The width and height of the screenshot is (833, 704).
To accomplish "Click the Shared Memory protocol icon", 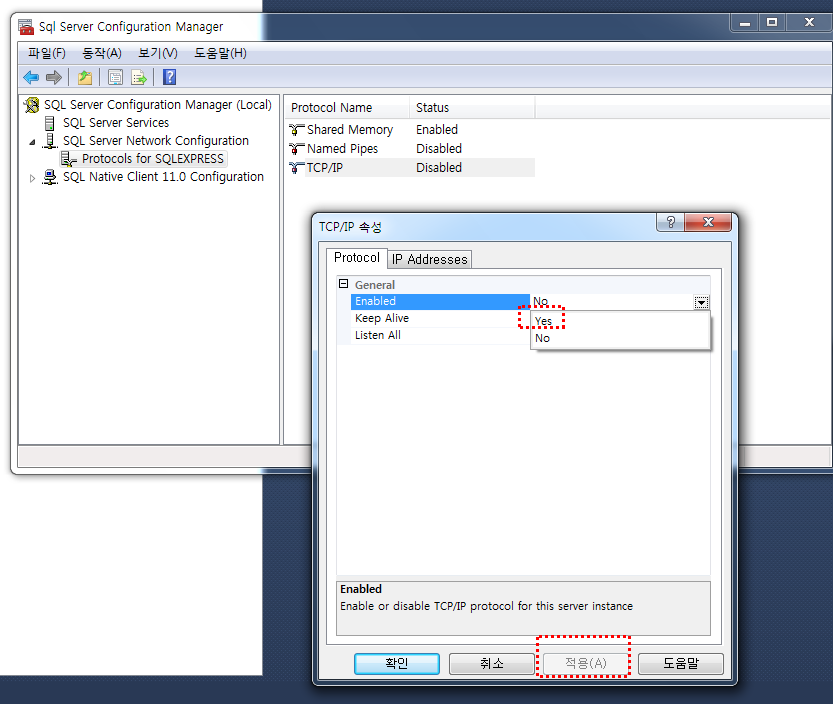I will [296, 130].
